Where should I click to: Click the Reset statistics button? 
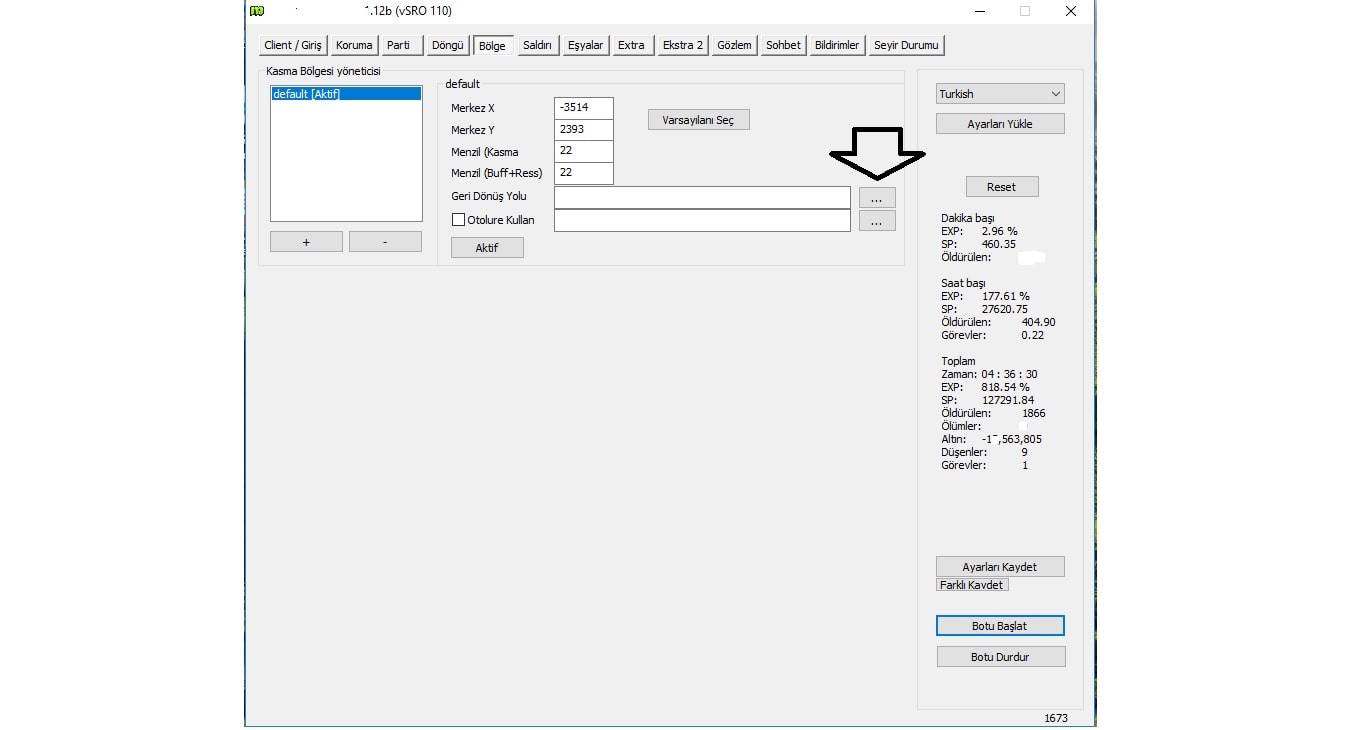[1002, 187]
